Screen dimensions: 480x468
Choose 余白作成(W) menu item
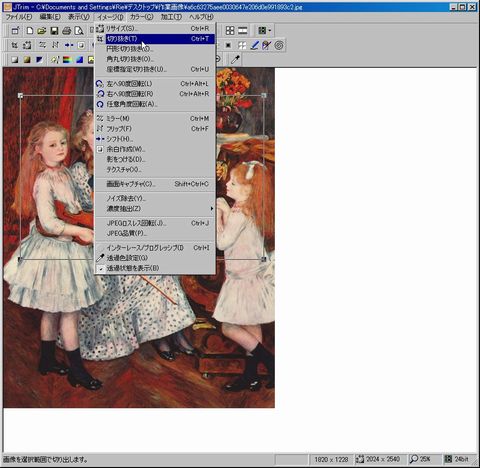click(x=155, y=149)
